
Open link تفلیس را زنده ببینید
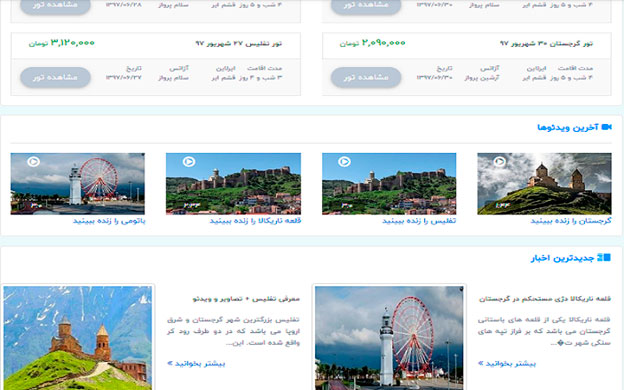pos(419,221)
